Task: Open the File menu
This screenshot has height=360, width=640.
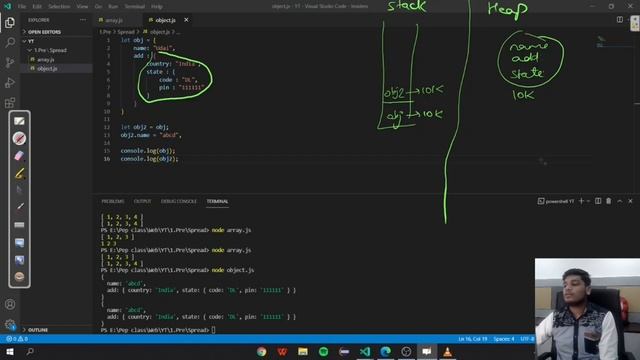Action: pyautogui.click(x=22, y=7)
